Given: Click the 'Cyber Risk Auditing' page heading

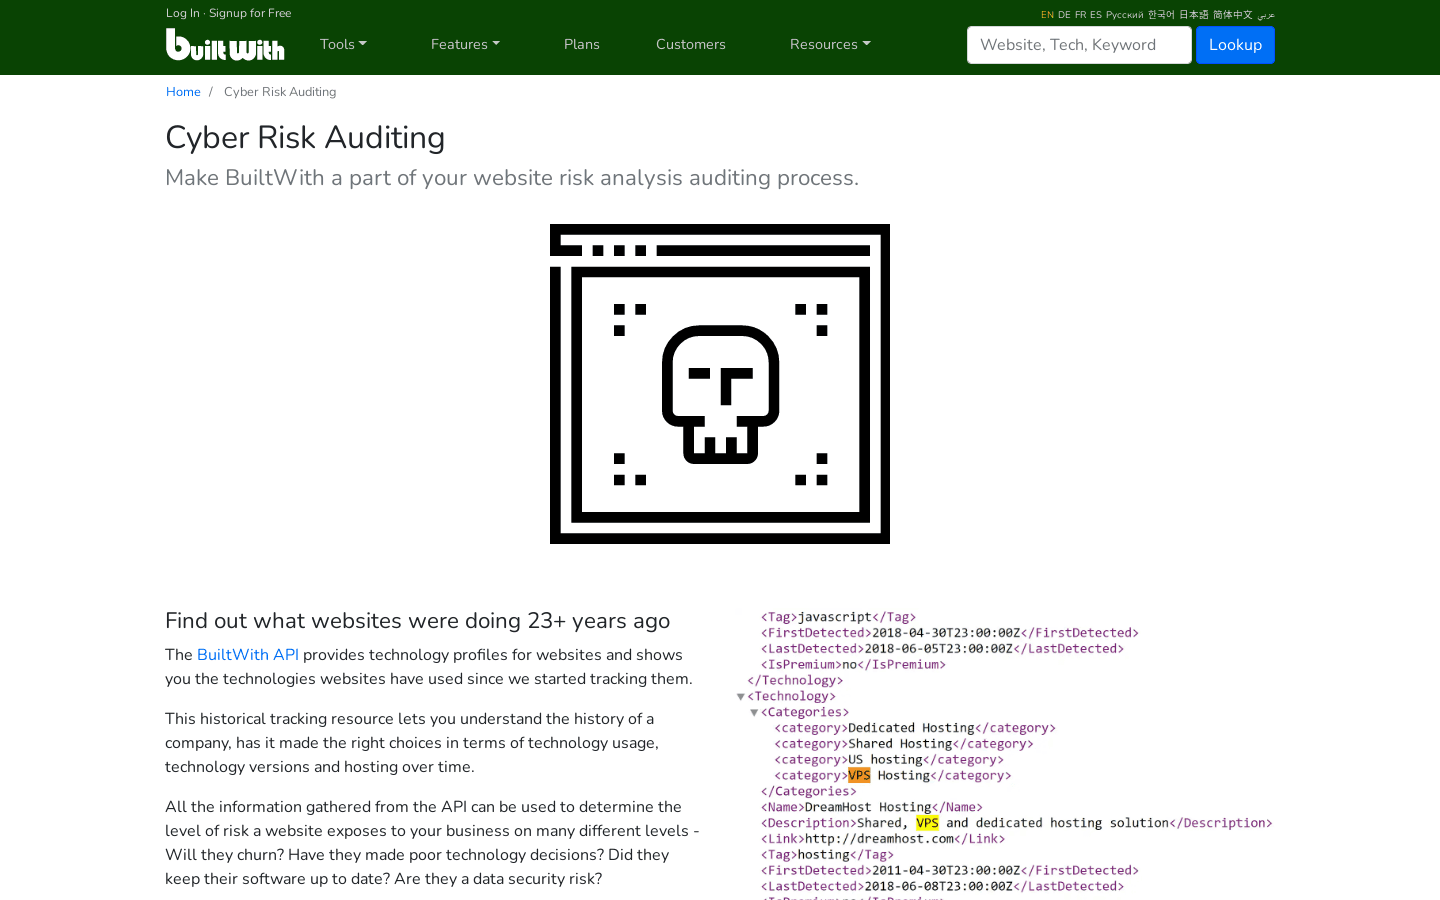Looking at the screenshot, I should (305, 137).
